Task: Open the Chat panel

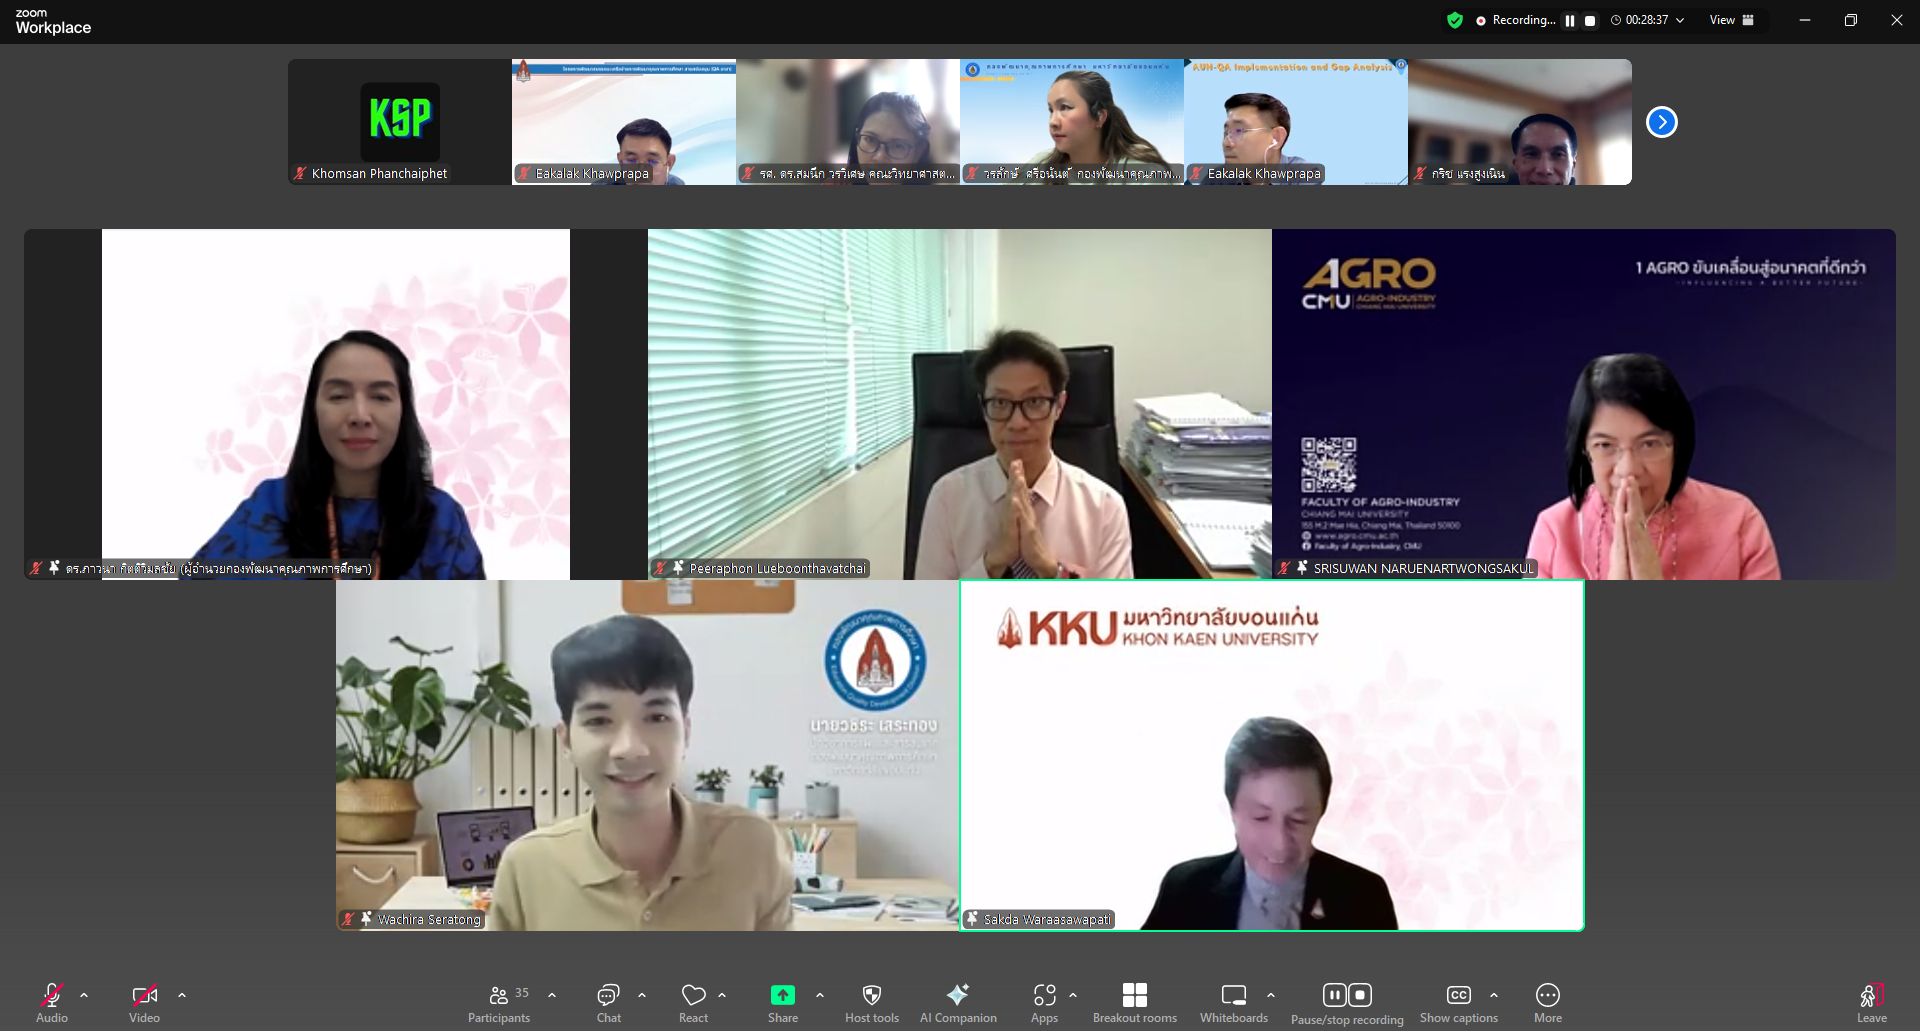Action: click(608, 1003)
